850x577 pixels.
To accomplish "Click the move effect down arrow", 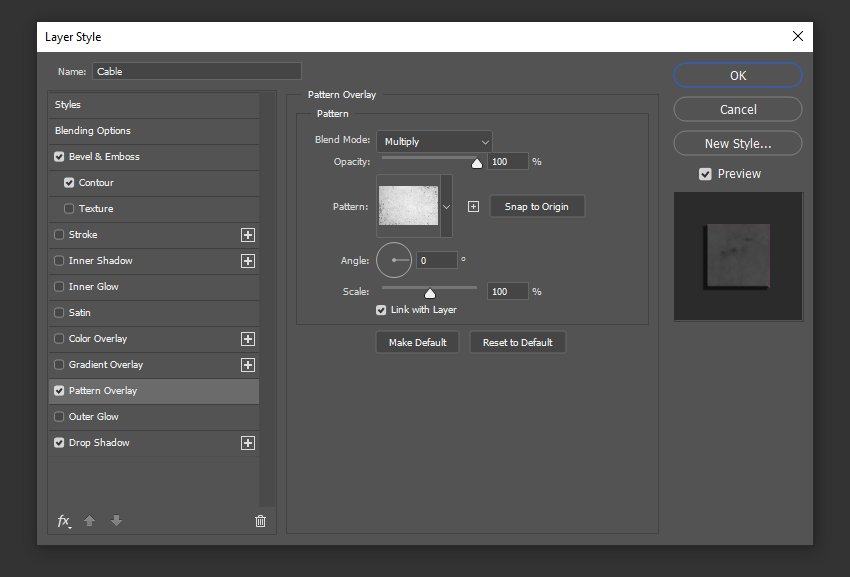I will point(116,521).
